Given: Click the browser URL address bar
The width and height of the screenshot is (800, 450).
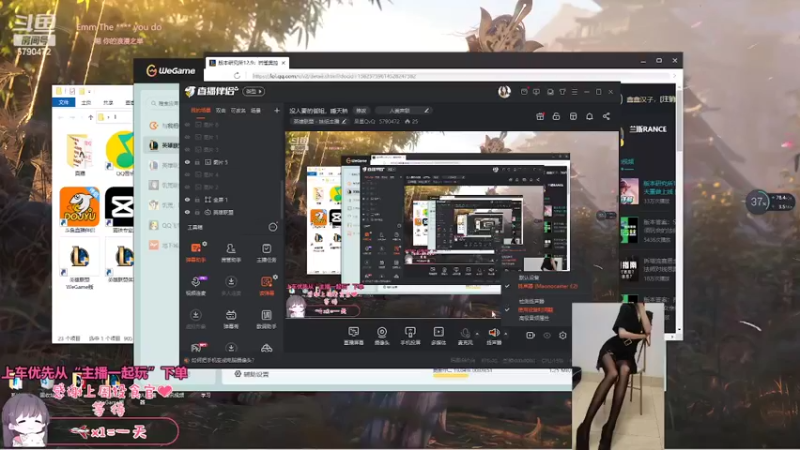Looking at the screenshot, I should (x=459, y=76).
